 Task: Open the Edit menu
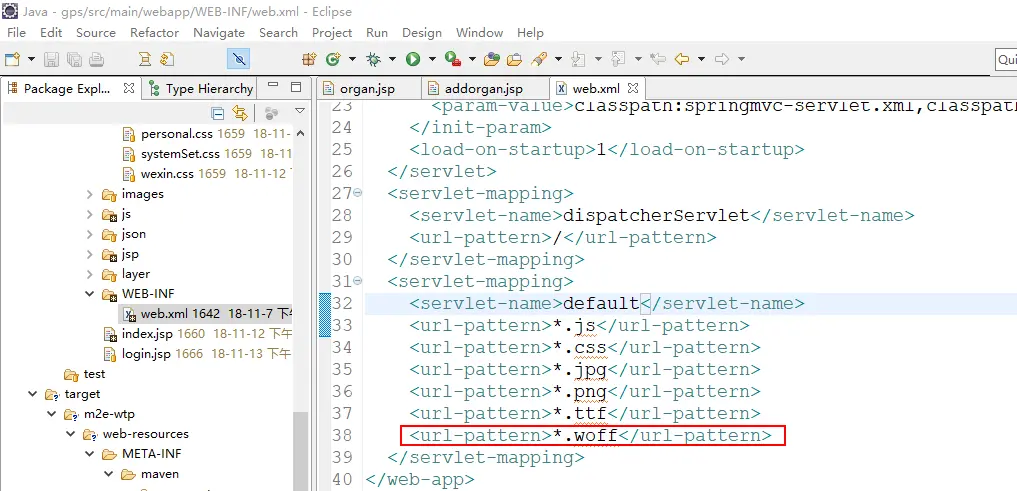pyautogui.click(x=51, y=32)
